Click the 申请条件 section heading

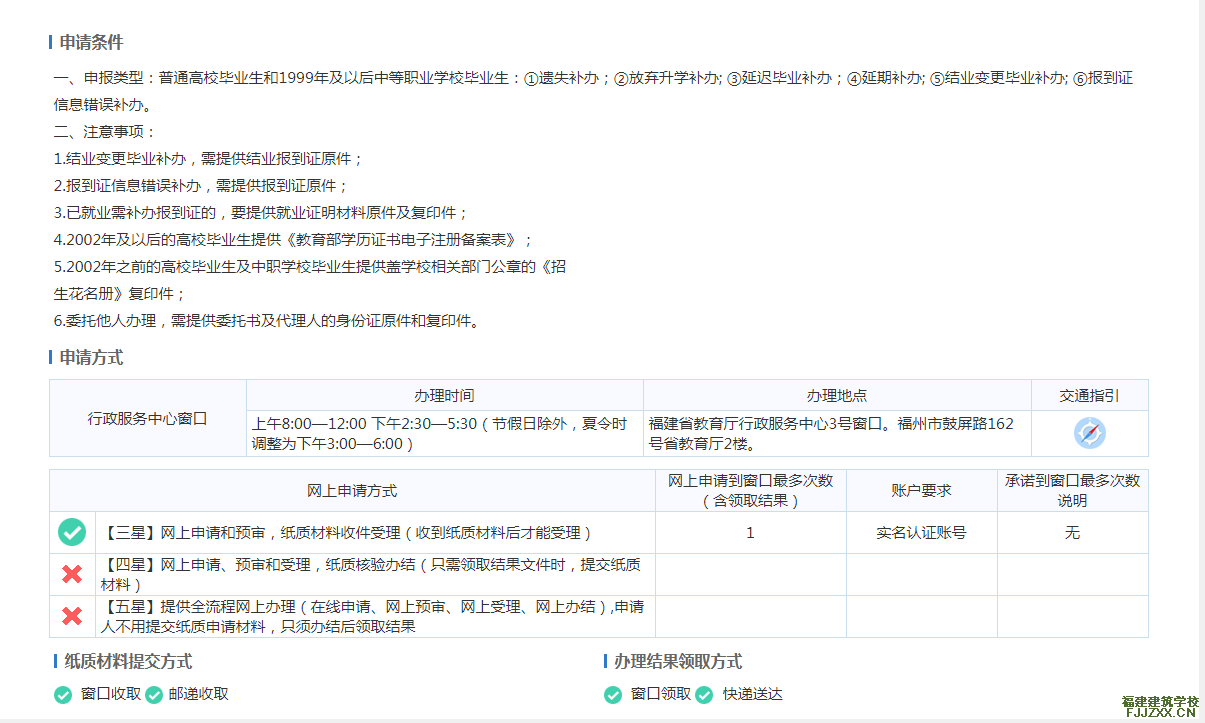click(91, 42)
